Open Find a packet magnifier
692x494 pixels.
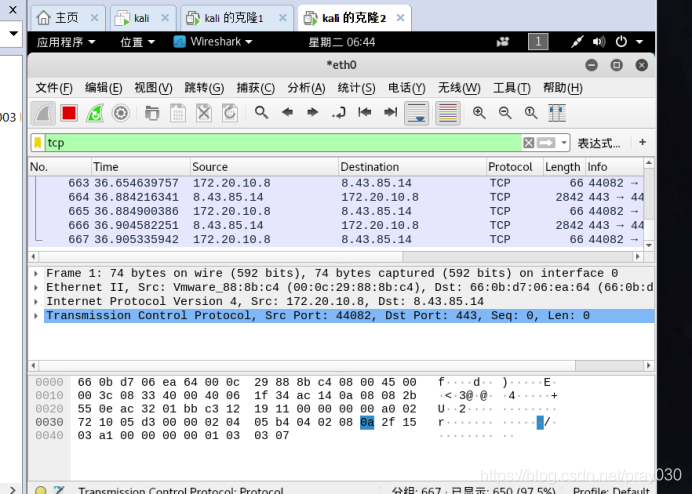[261, 113]
